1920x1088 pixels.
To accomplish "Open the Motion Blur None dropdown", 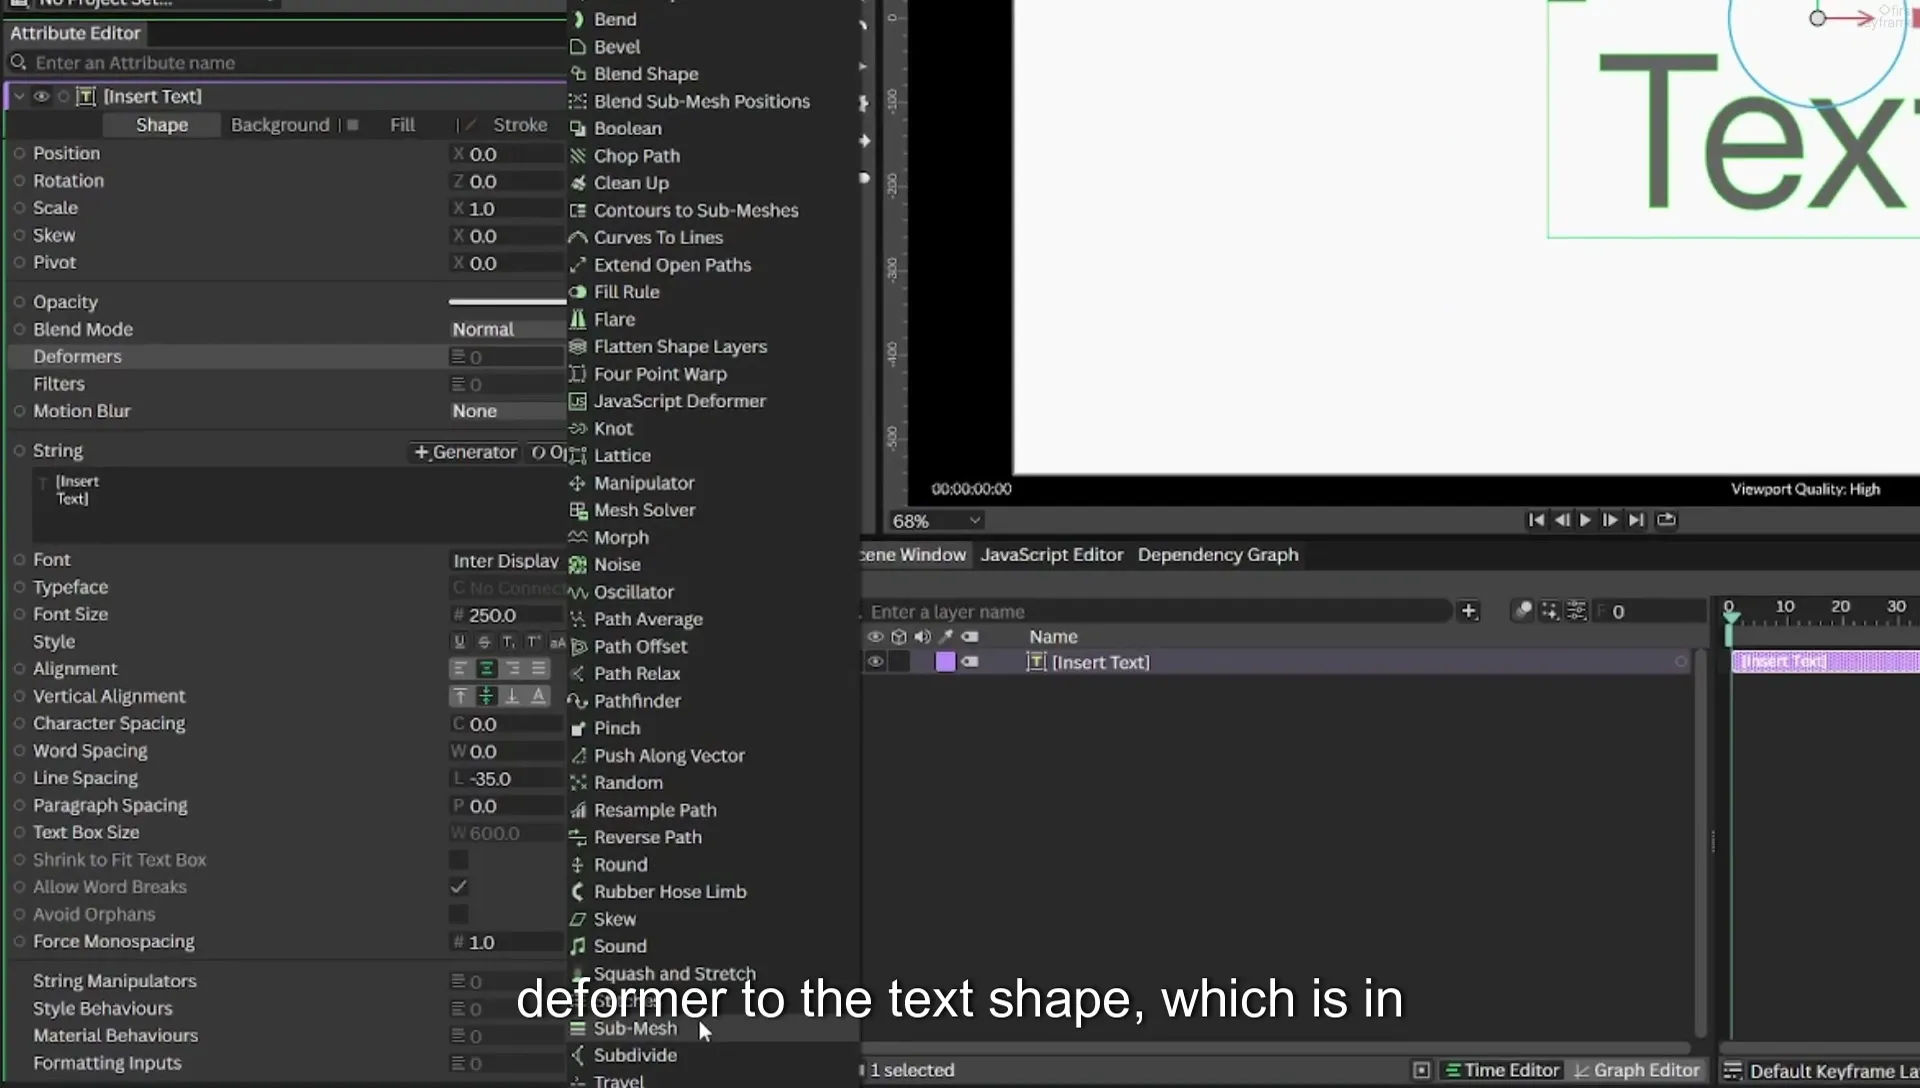I will click(507, 411).
